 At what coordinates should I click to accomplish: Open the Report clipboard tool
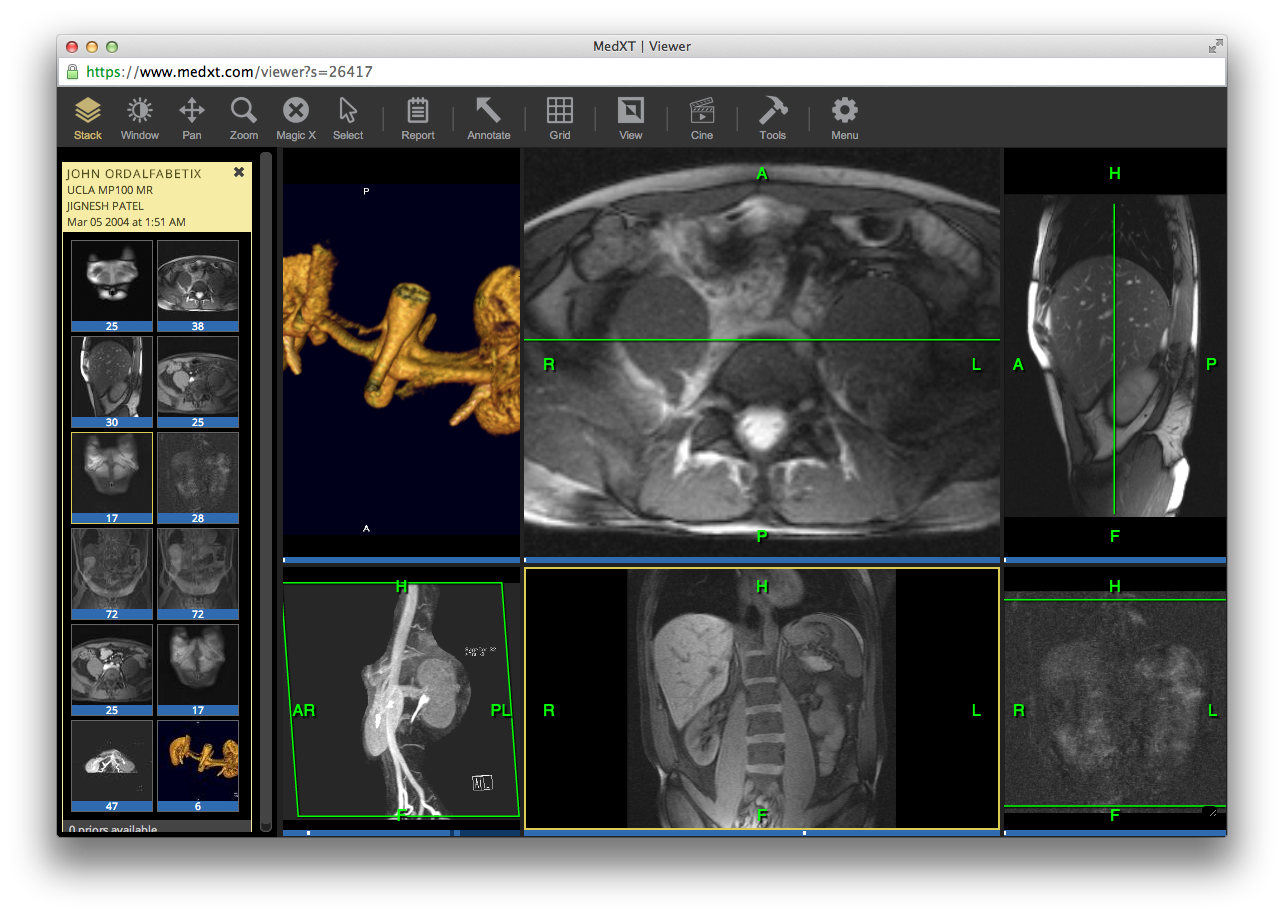(418, 118)
